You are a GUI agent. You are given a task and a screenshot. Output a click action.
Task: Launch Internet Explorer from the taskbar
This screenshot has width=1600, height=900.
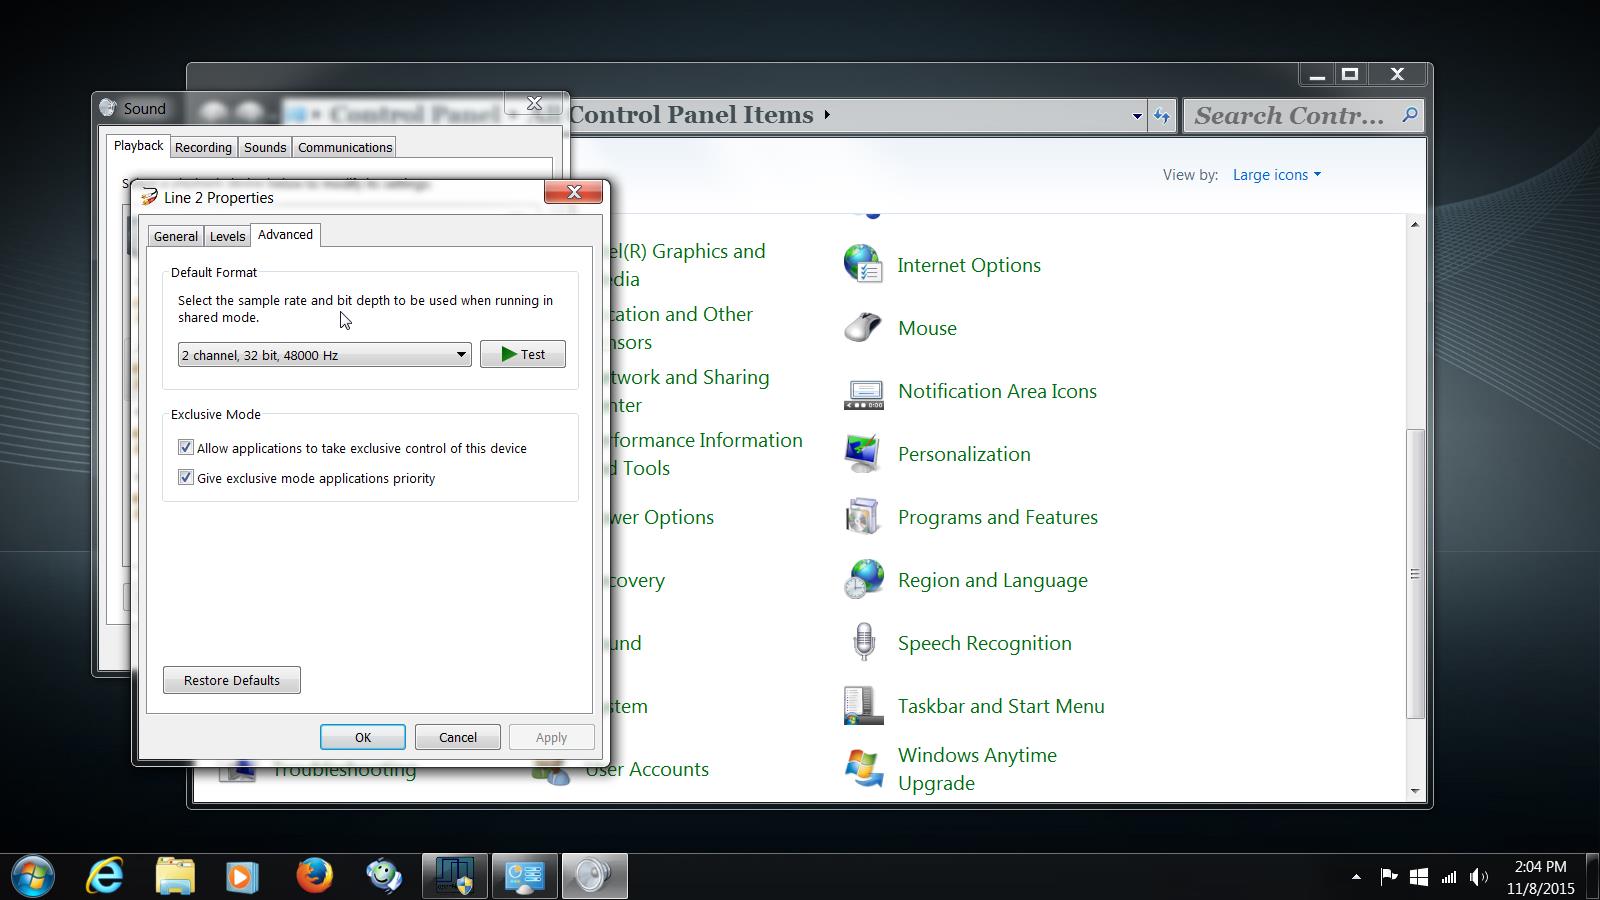pos(104,877)
